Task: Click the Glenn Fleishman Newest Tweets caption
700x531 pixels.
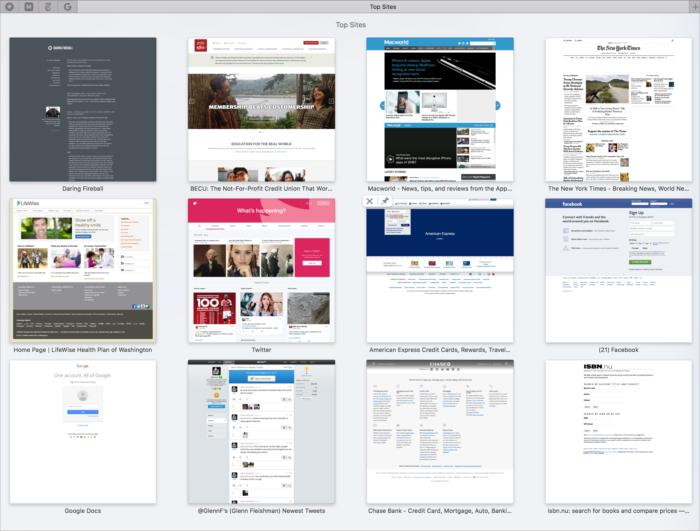Action: click(261, 511)
